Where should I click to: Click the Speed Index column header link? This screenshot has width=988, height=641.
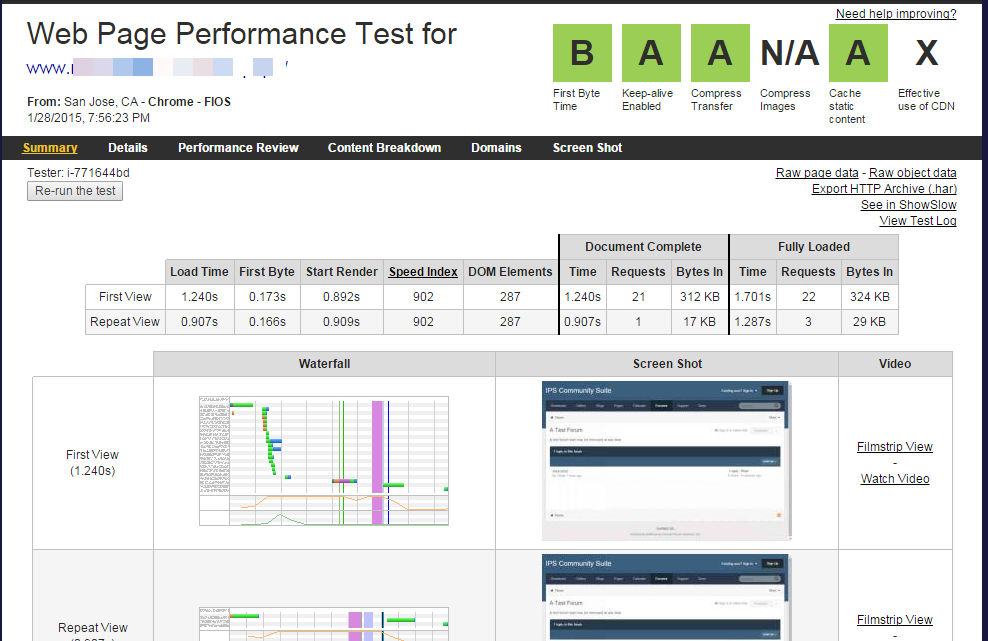click(x=423, y=272)
